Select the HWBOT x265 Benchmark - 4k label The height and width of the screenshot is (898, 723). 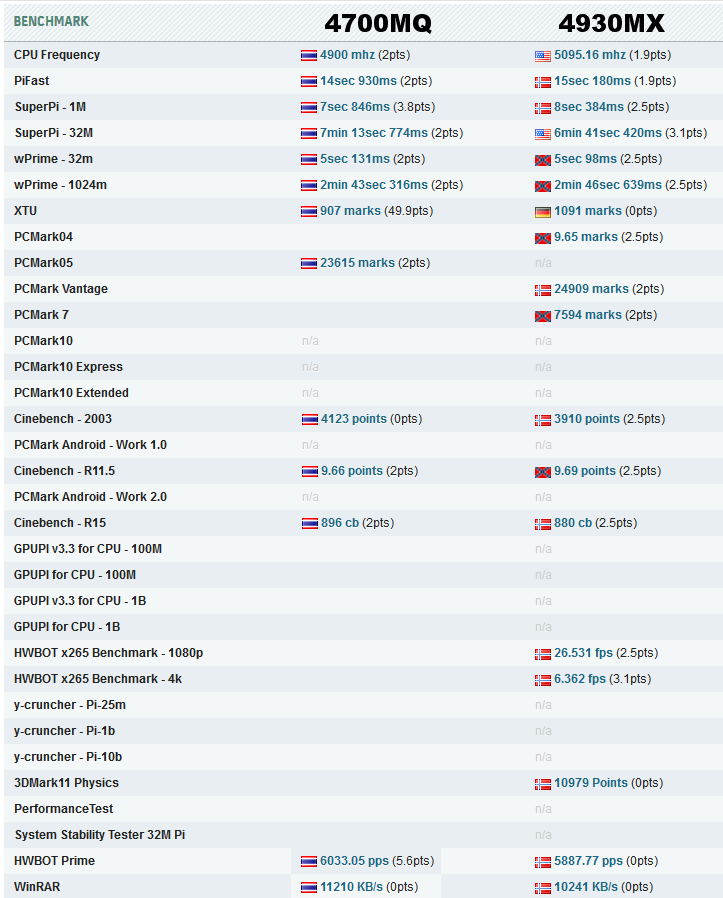tap(98, 679)
